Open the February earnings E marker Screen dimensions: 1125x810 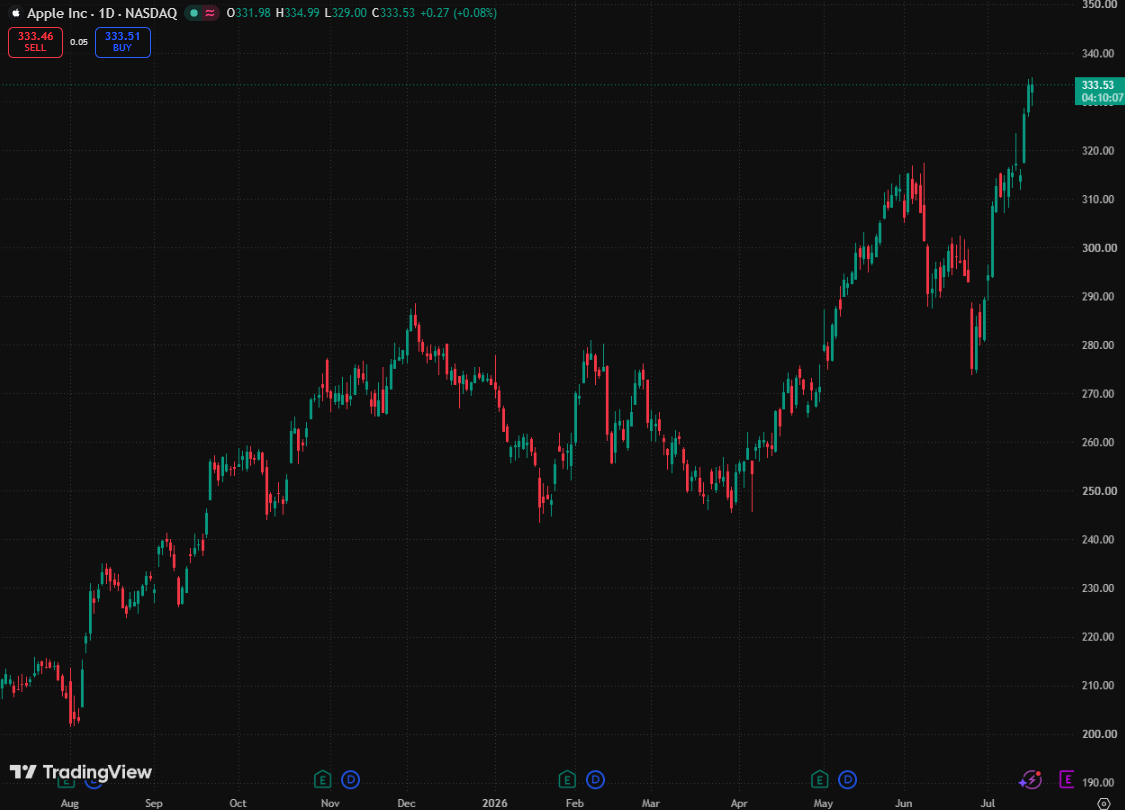567,779
